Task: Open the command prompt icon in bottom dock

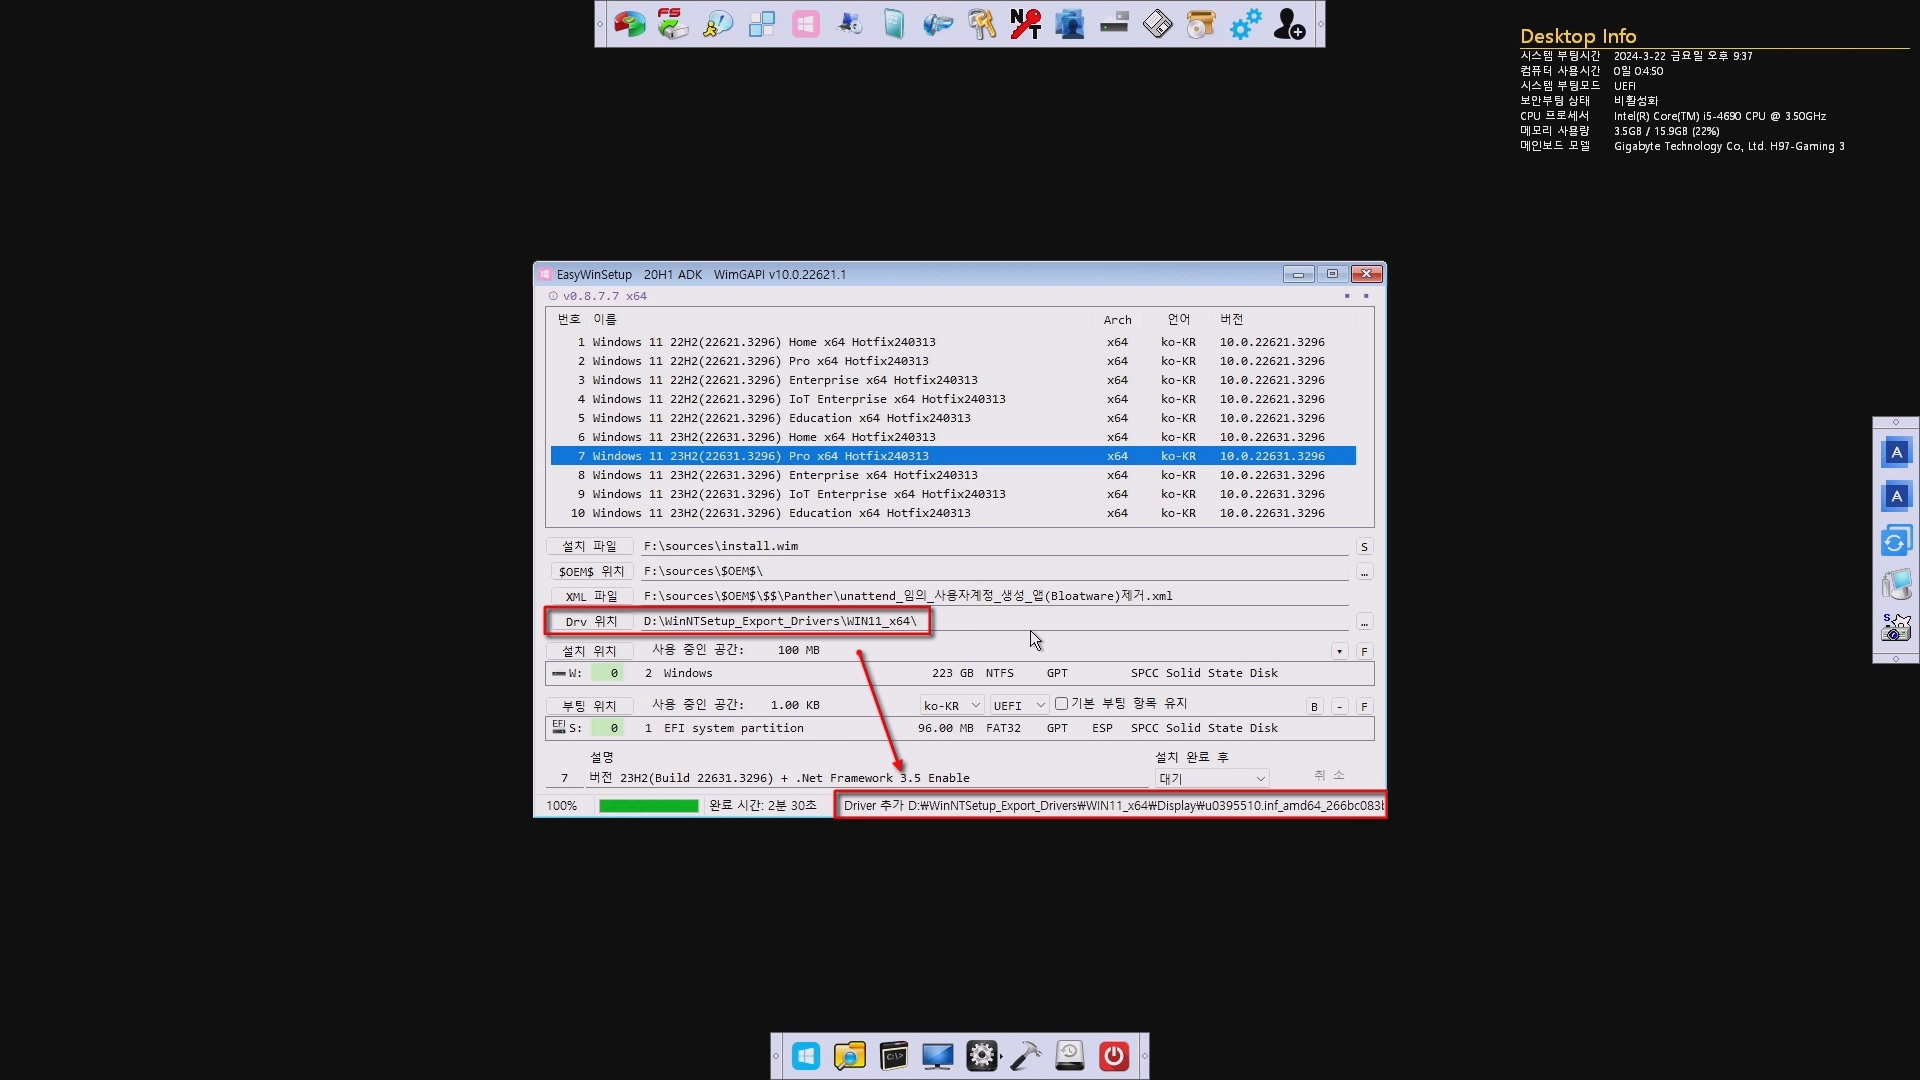Action: tap(894, 1056)
